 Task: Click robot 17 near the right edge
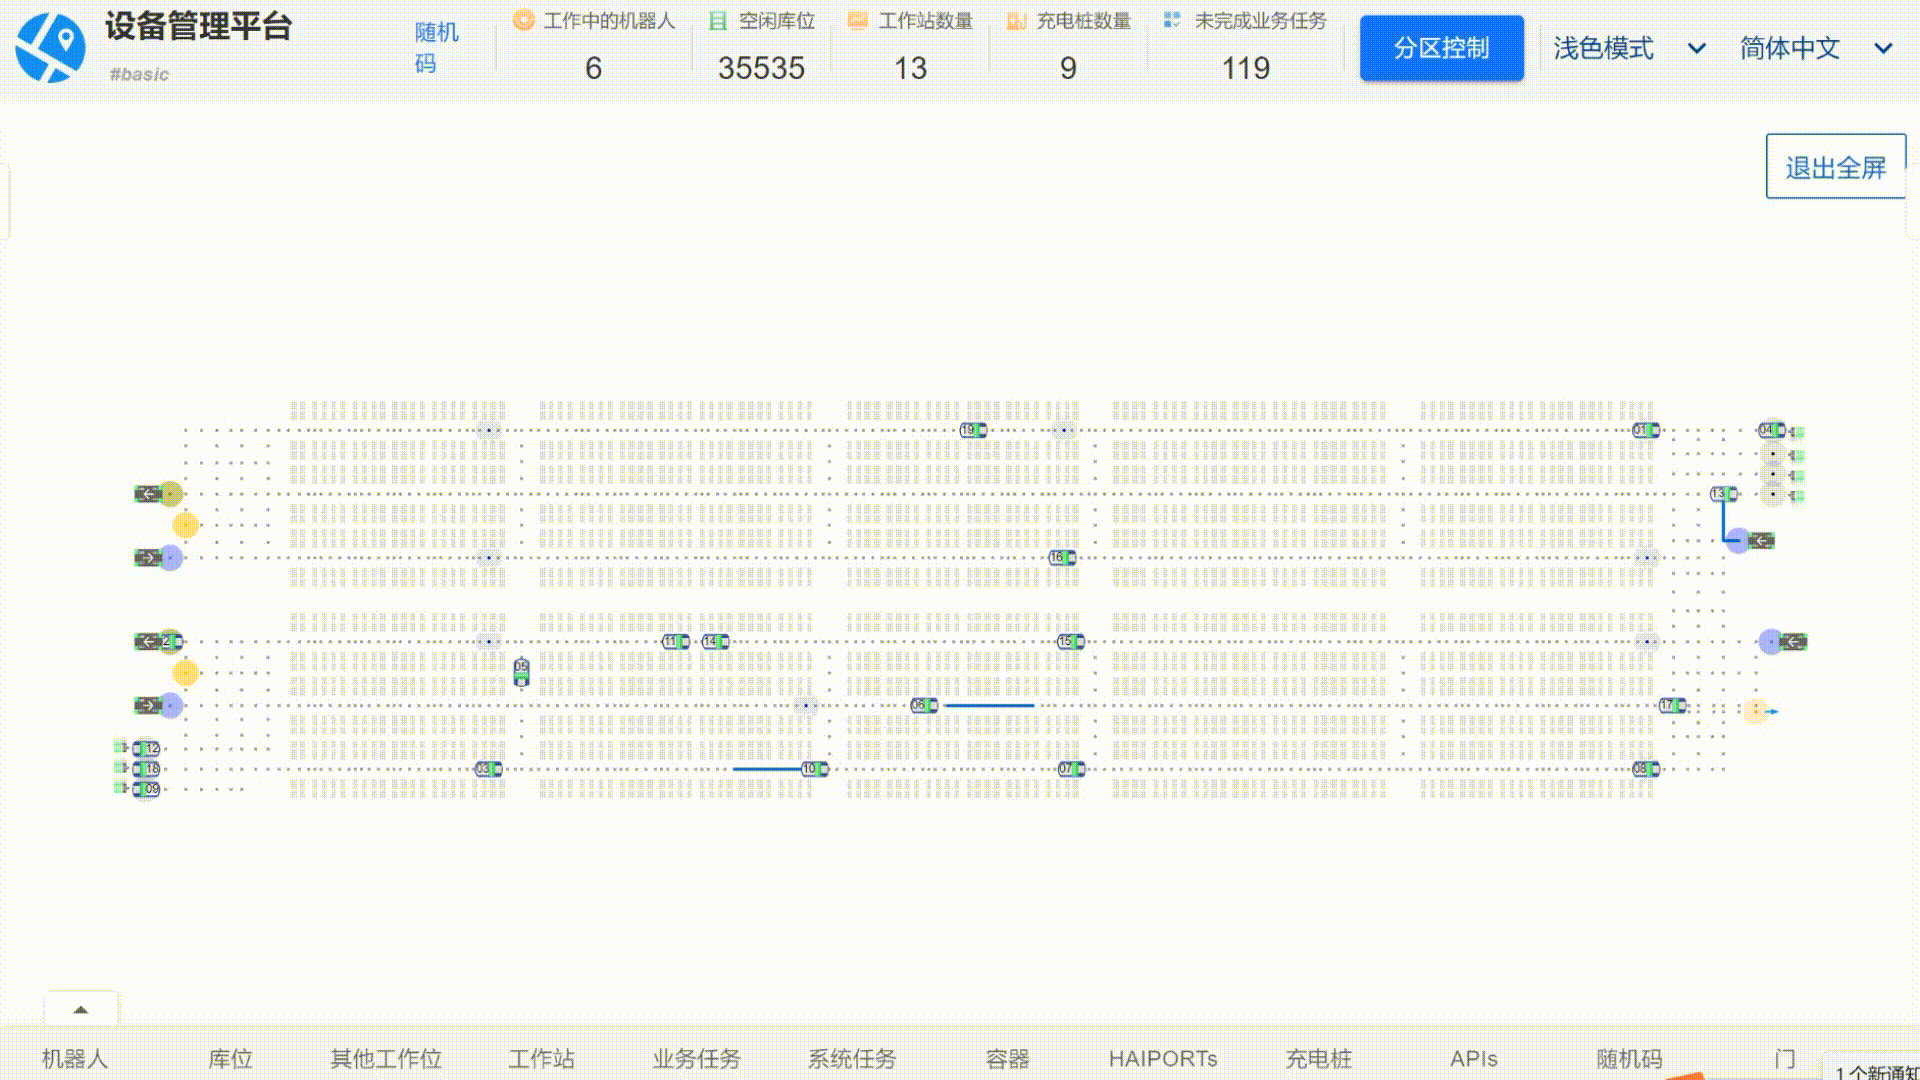click(1672, 706)
